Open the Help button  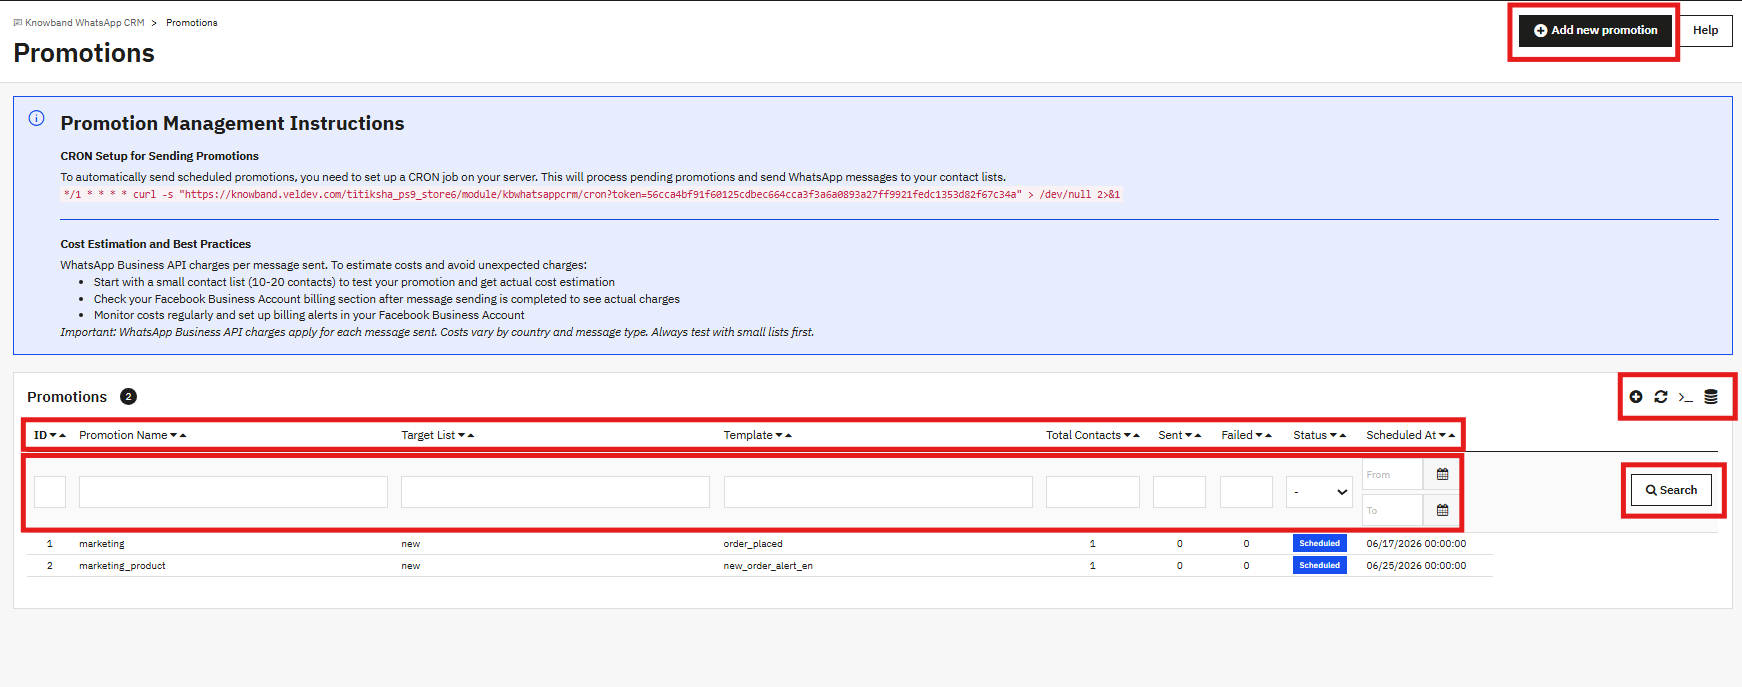click(x=1705, y=30)
